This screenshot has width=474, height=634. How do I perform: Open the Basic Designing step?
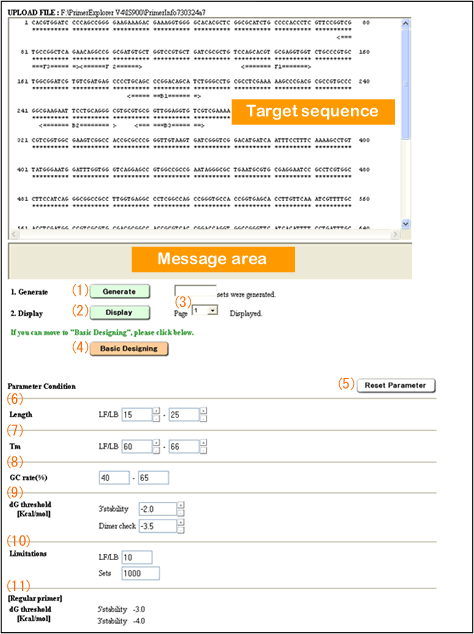[129, 349]
